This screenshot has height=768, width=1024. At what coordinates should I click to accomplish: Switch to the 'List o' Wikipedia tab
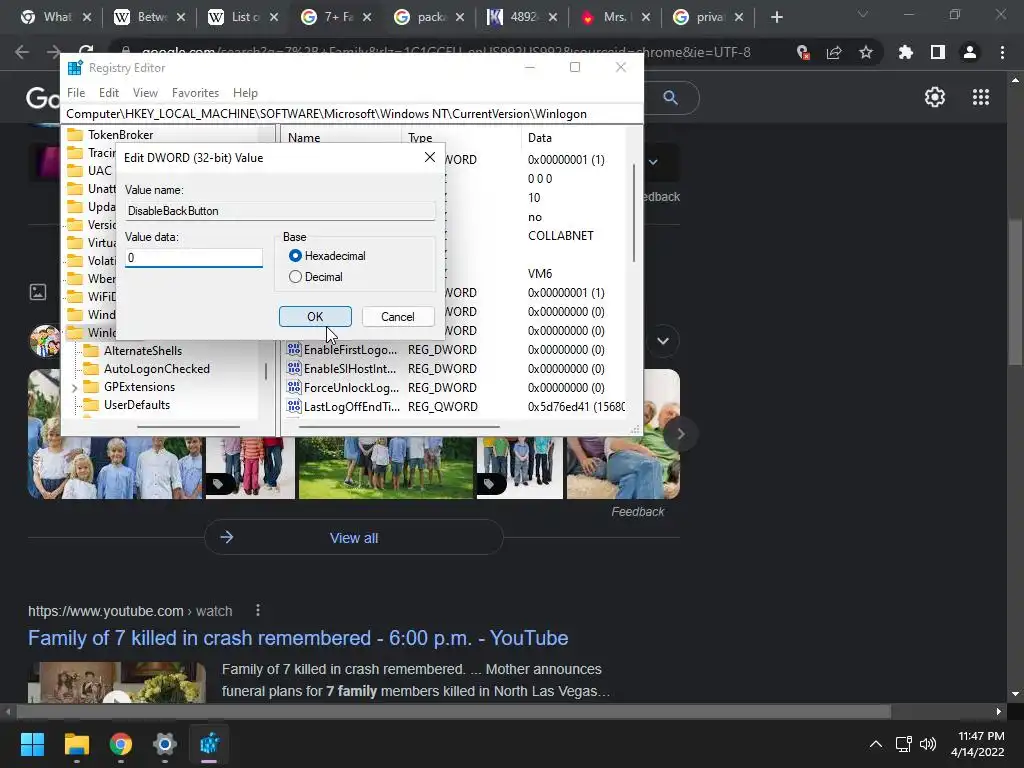[244, 17]
